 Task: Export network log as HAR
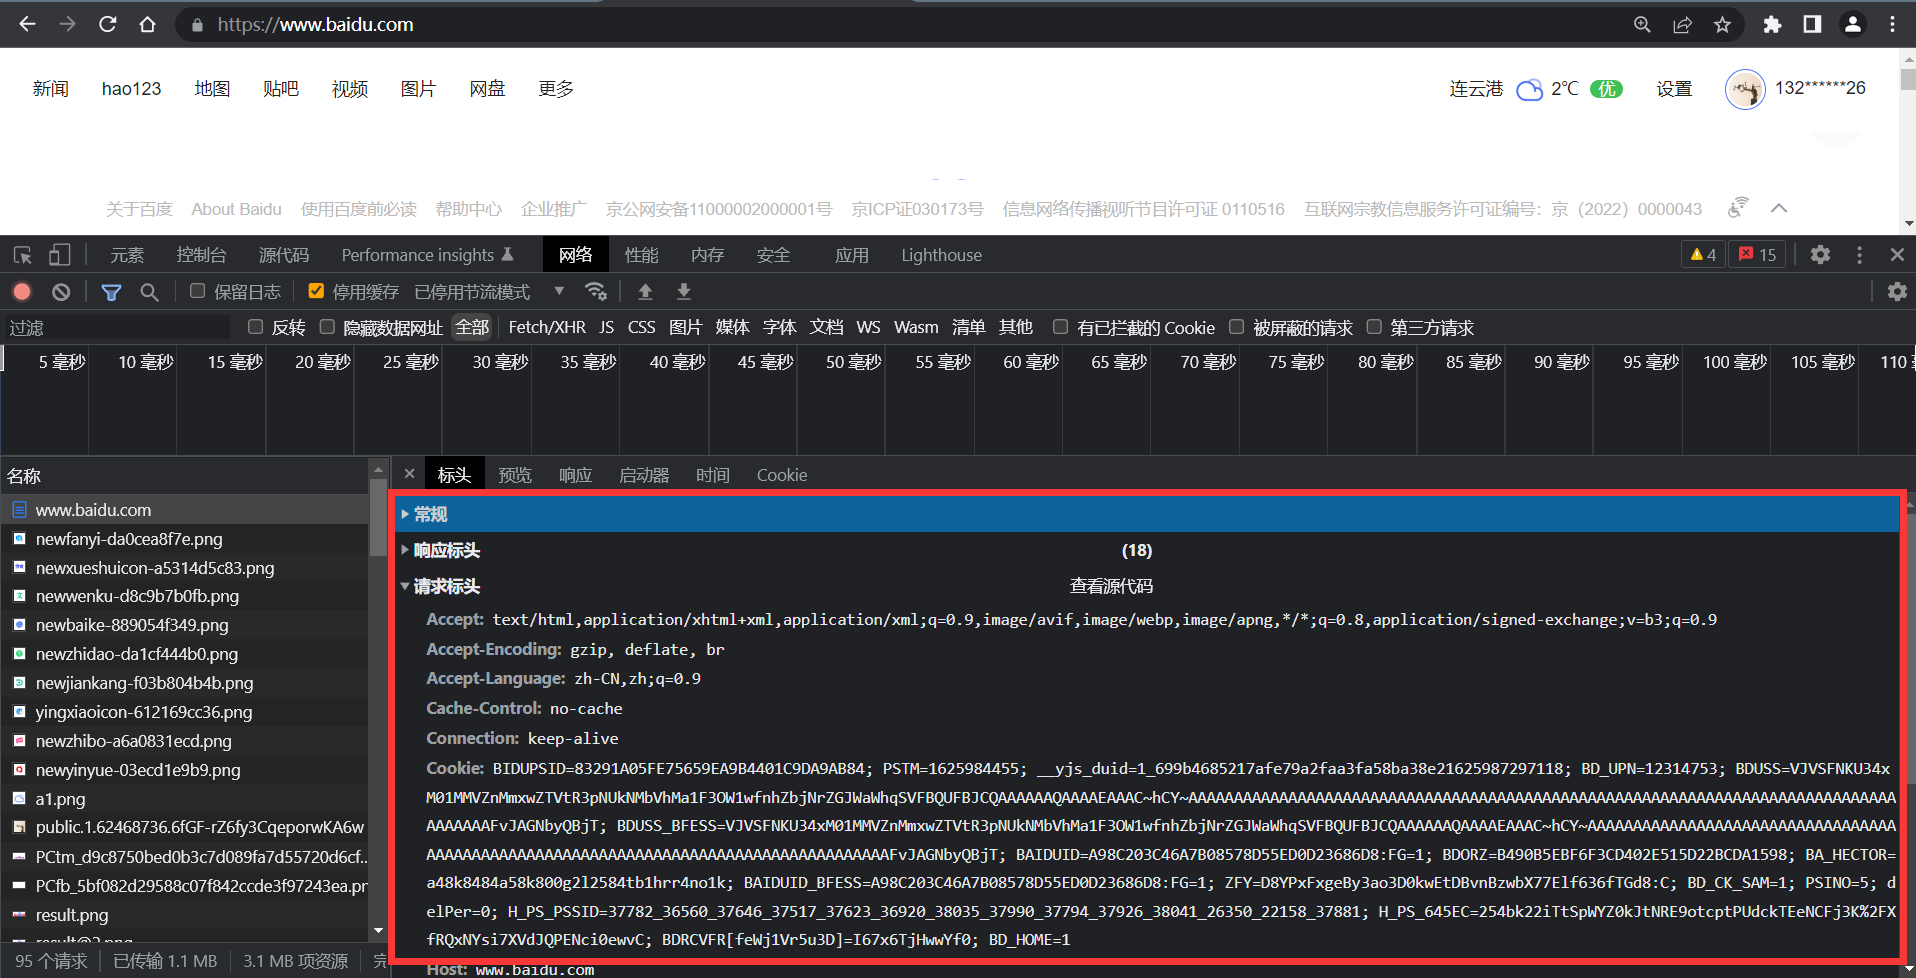[x=684, y=291]
